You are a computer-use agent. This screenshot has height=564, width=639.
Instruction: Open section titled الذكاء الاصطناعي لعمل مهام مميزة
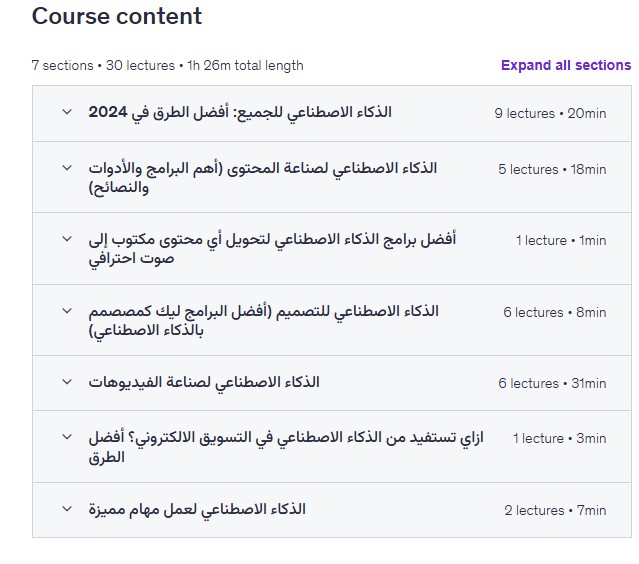point(197,509)
